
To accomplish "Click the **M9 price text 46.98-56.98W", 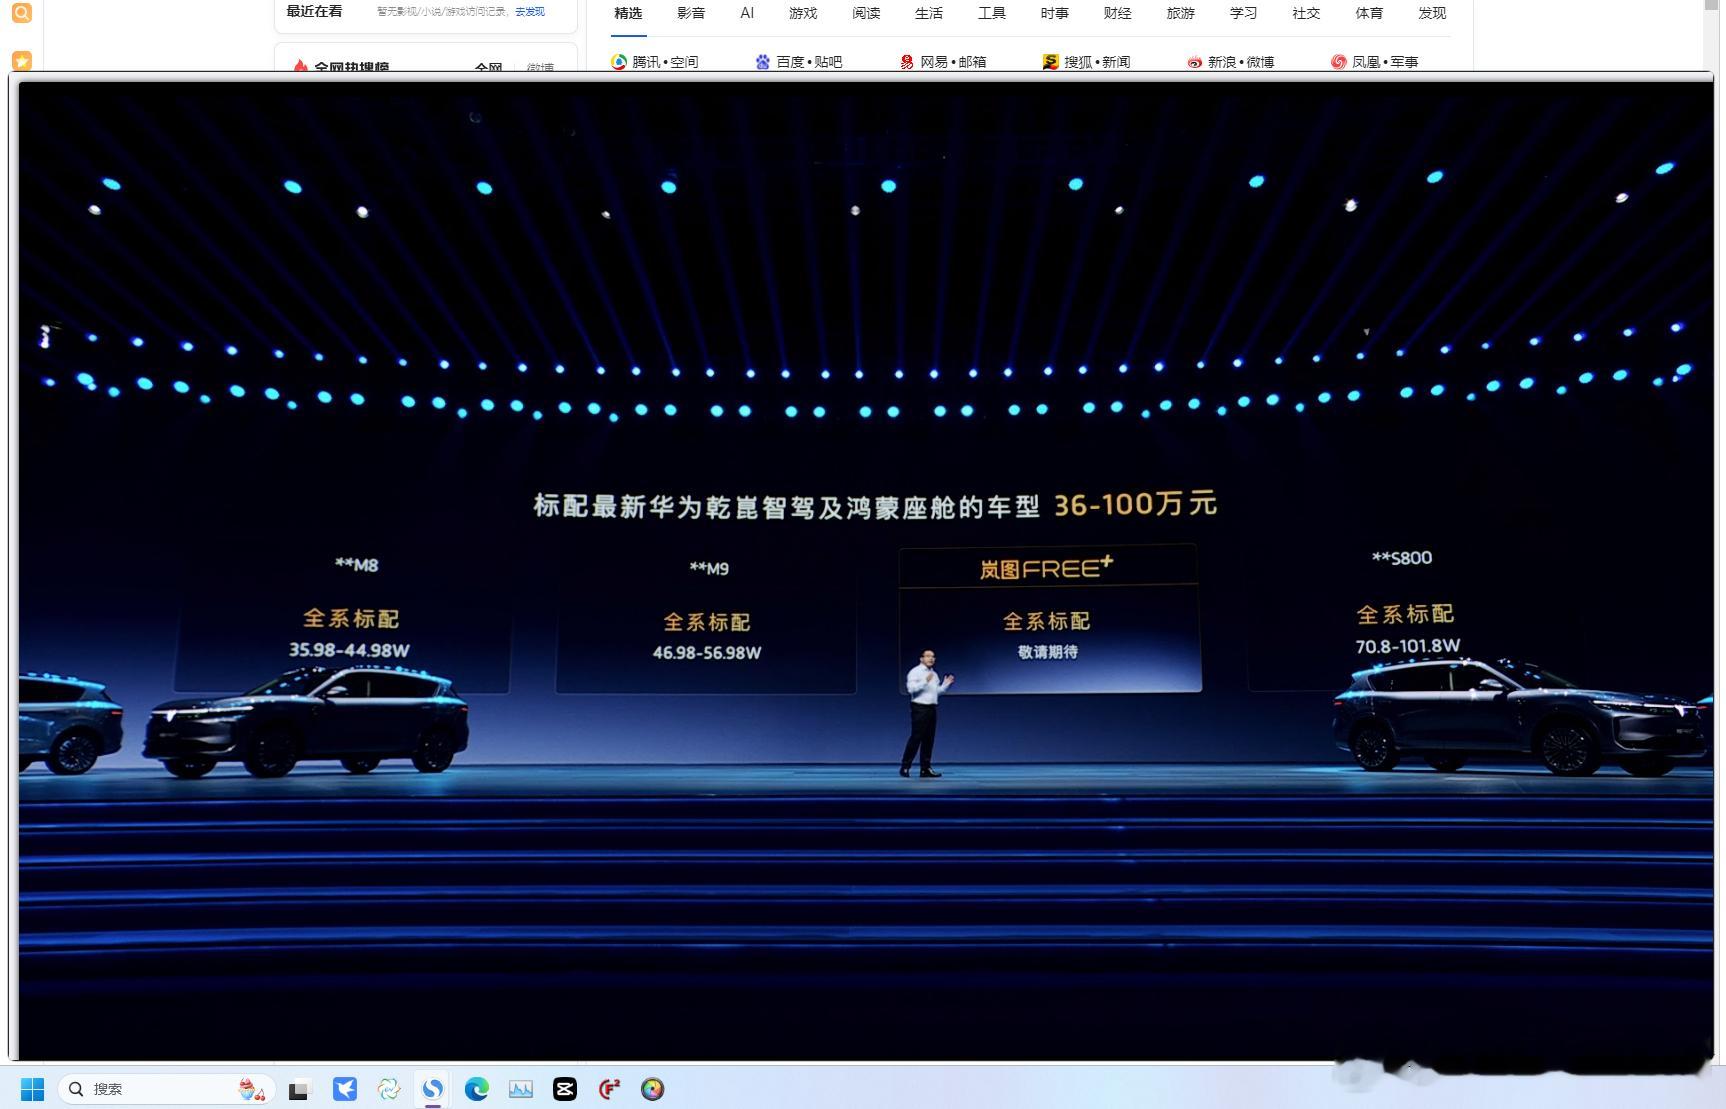I will click(707, 653).
